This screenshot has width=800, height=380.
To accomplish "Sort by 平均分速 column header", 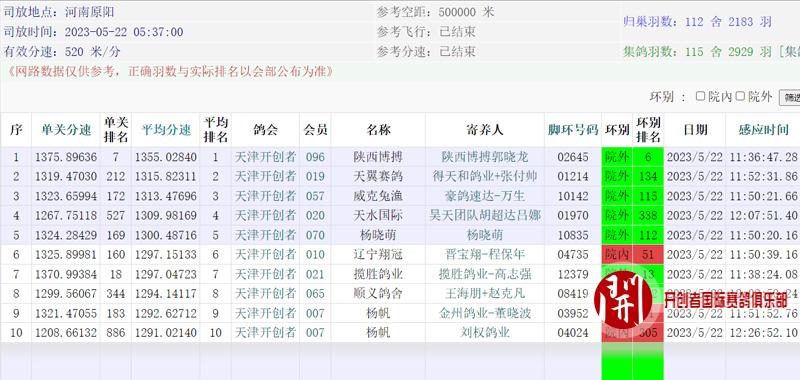I will (166, 130).
